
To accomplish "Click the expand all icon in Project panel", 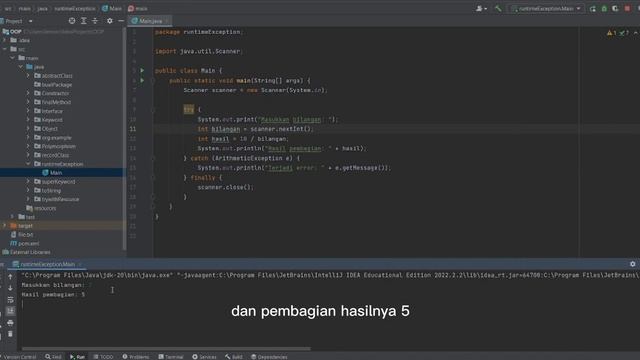I will [x=84, y=21].
